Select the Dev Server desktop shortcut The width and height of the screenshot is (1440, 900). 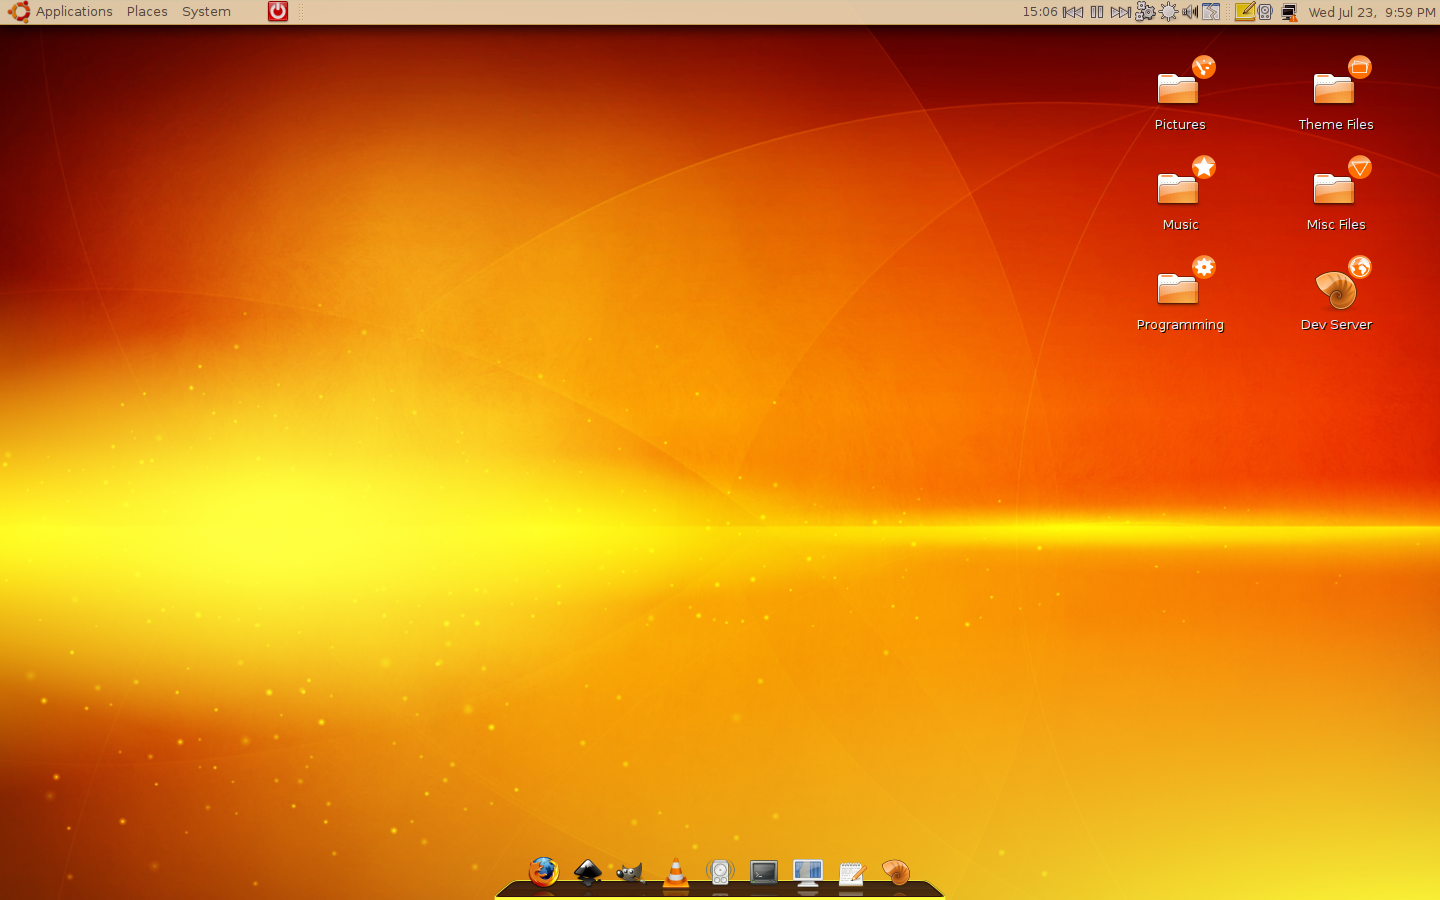pos(1336,291)
